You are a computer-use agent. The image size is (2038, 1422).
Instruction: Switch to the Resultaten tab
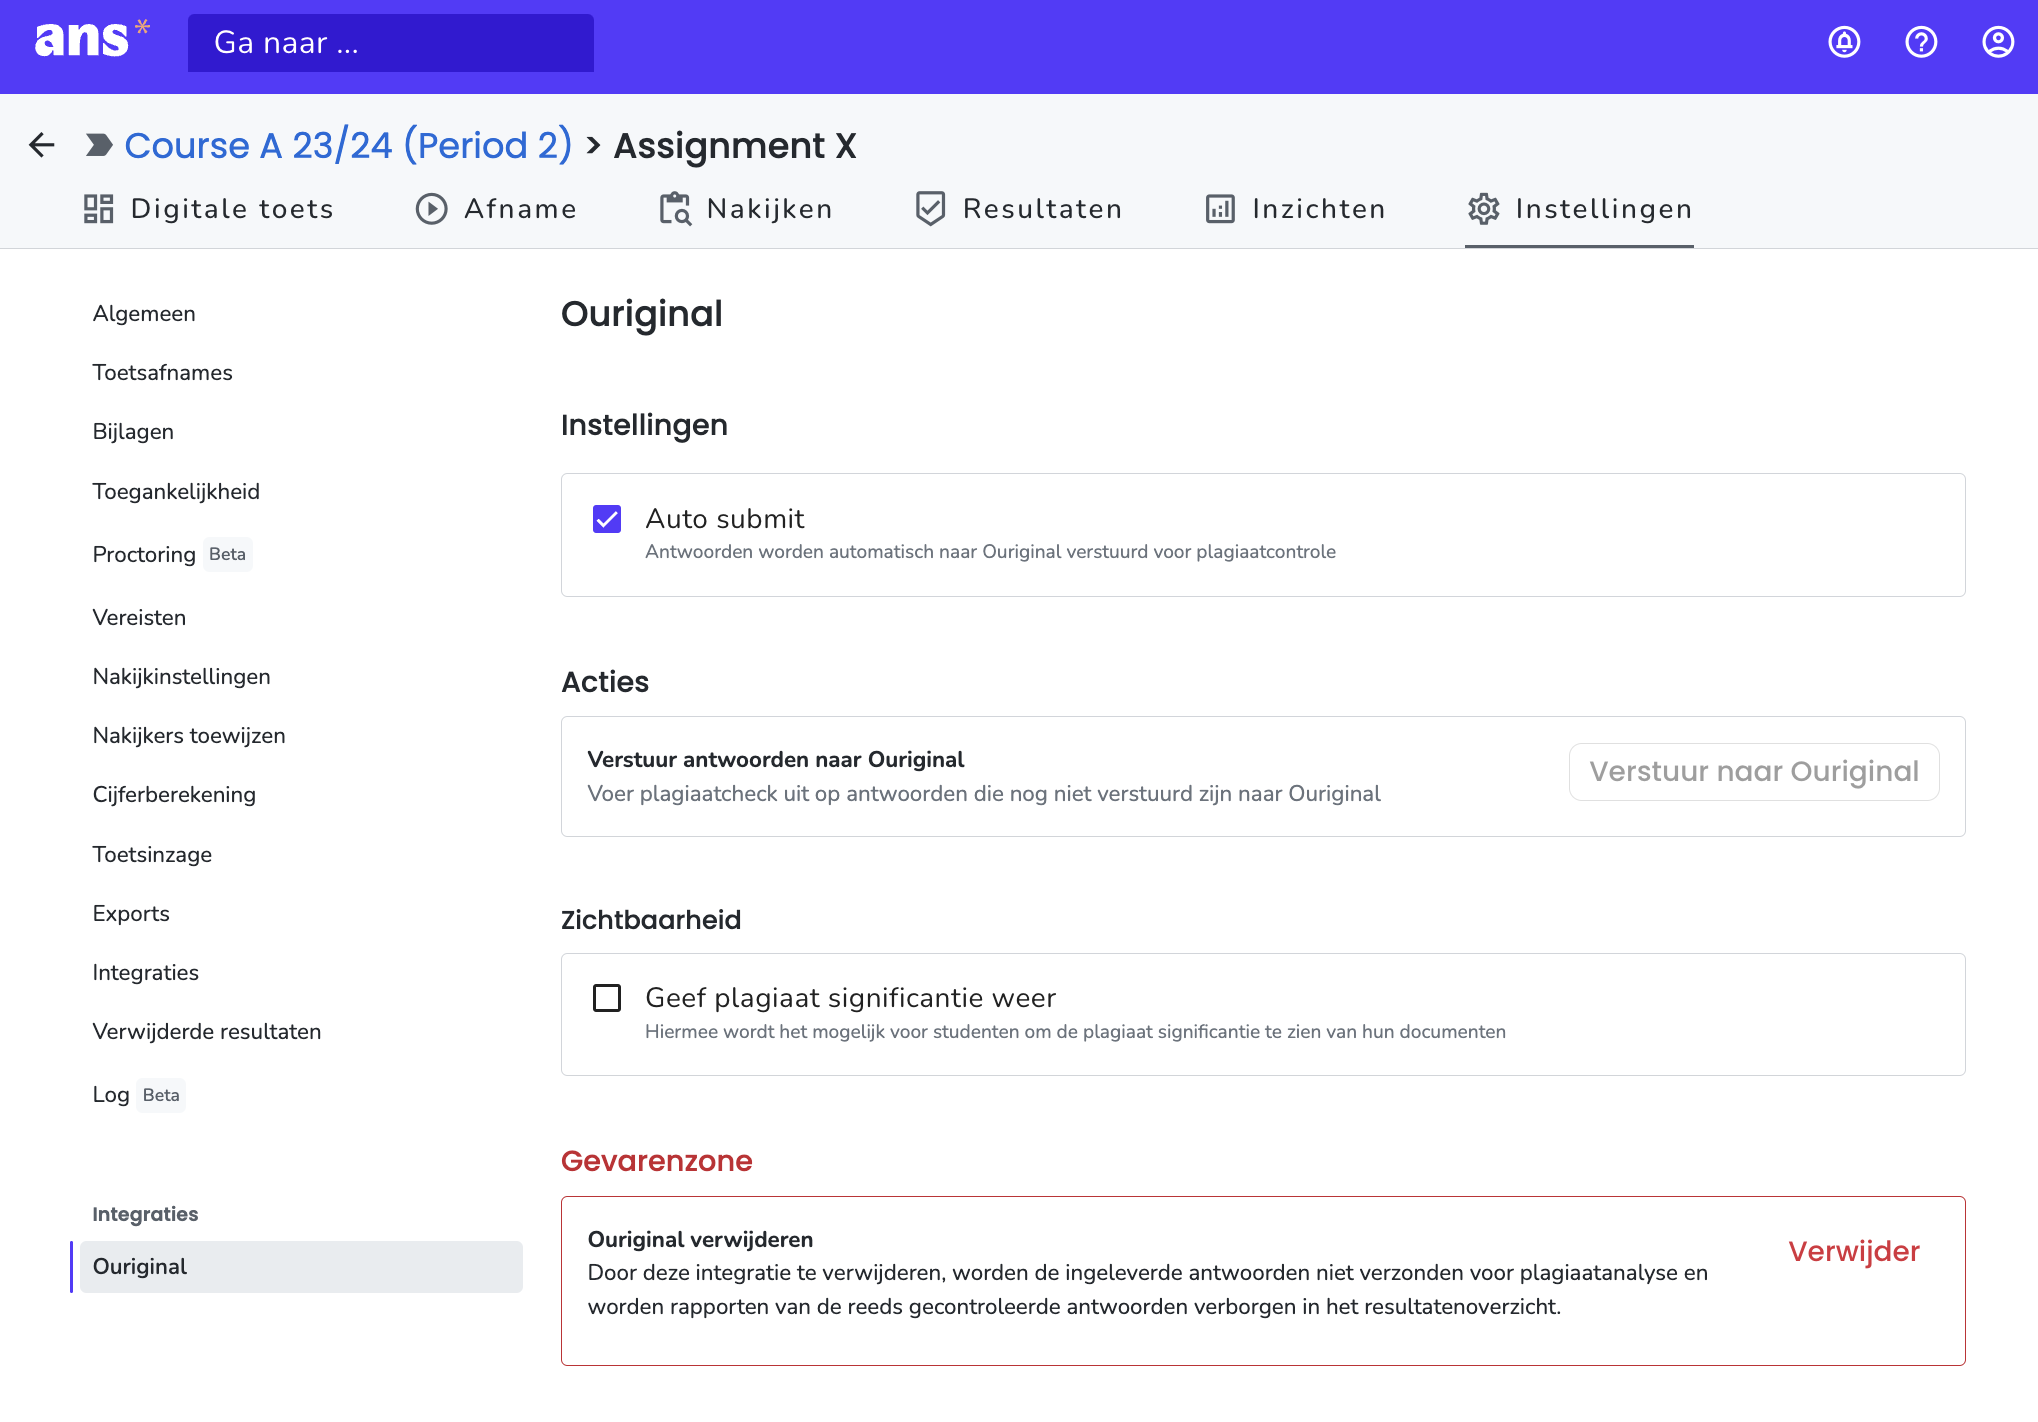pos(1019,209)
